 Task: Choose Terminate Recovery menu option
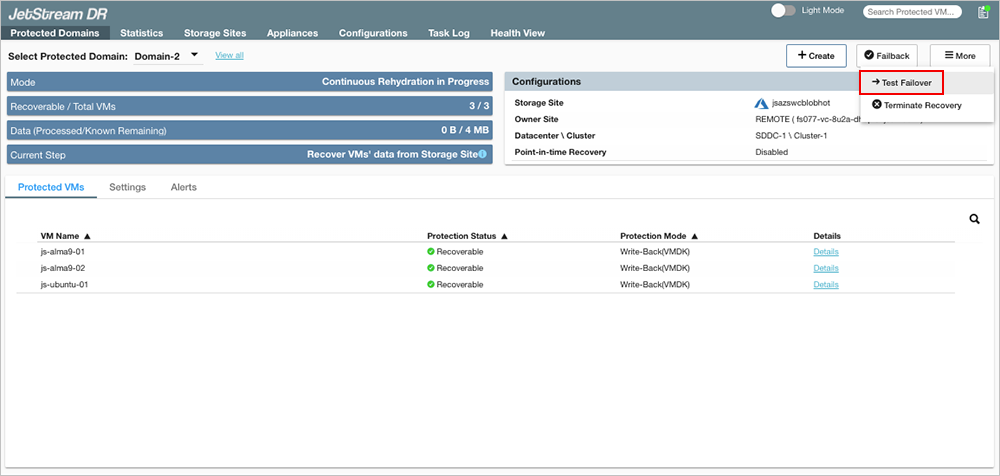pyautogui.click(x=916, y=105)
